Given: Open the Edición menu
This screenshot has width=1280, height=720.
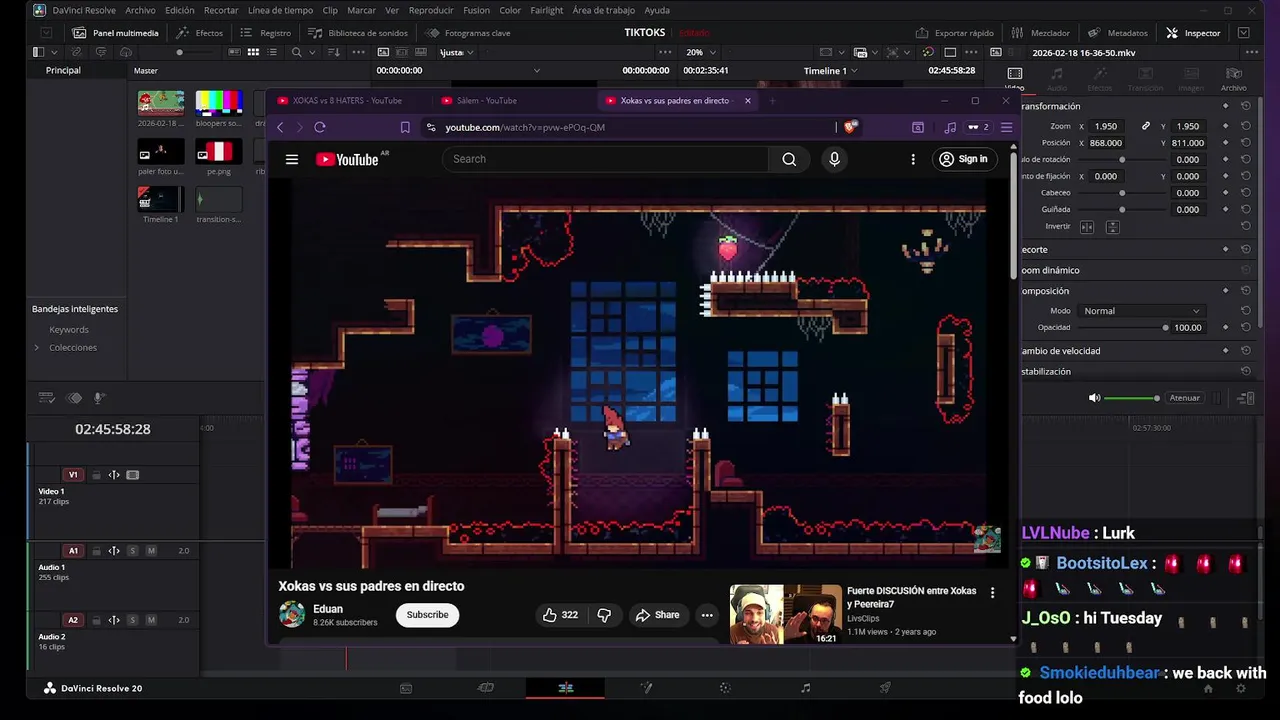Looking at the screenshot, I should click(x=180, y=10).
